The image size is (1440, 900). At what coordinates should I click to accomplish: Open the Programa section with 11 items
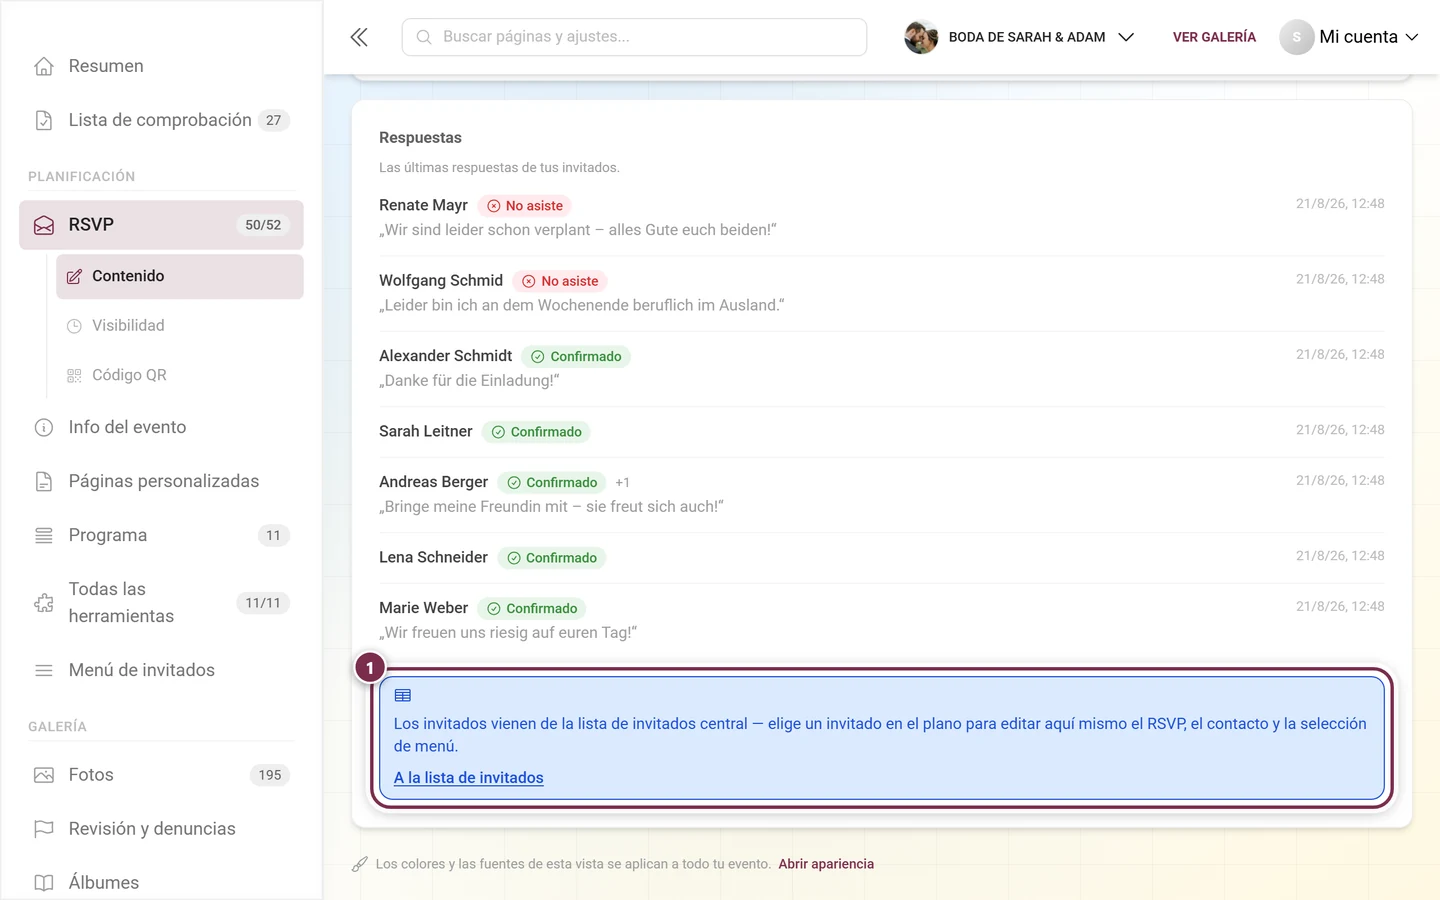160,535
